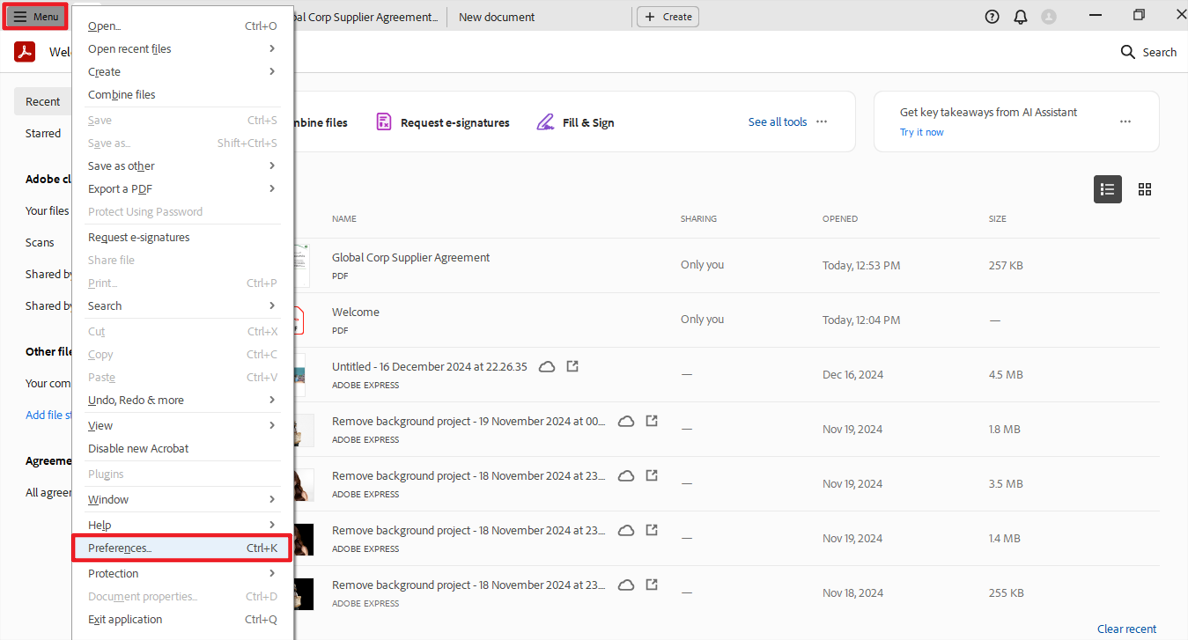Click the Fill & Sign tool icon
The height and width of the screenshot is (640, 1188).
545,122
